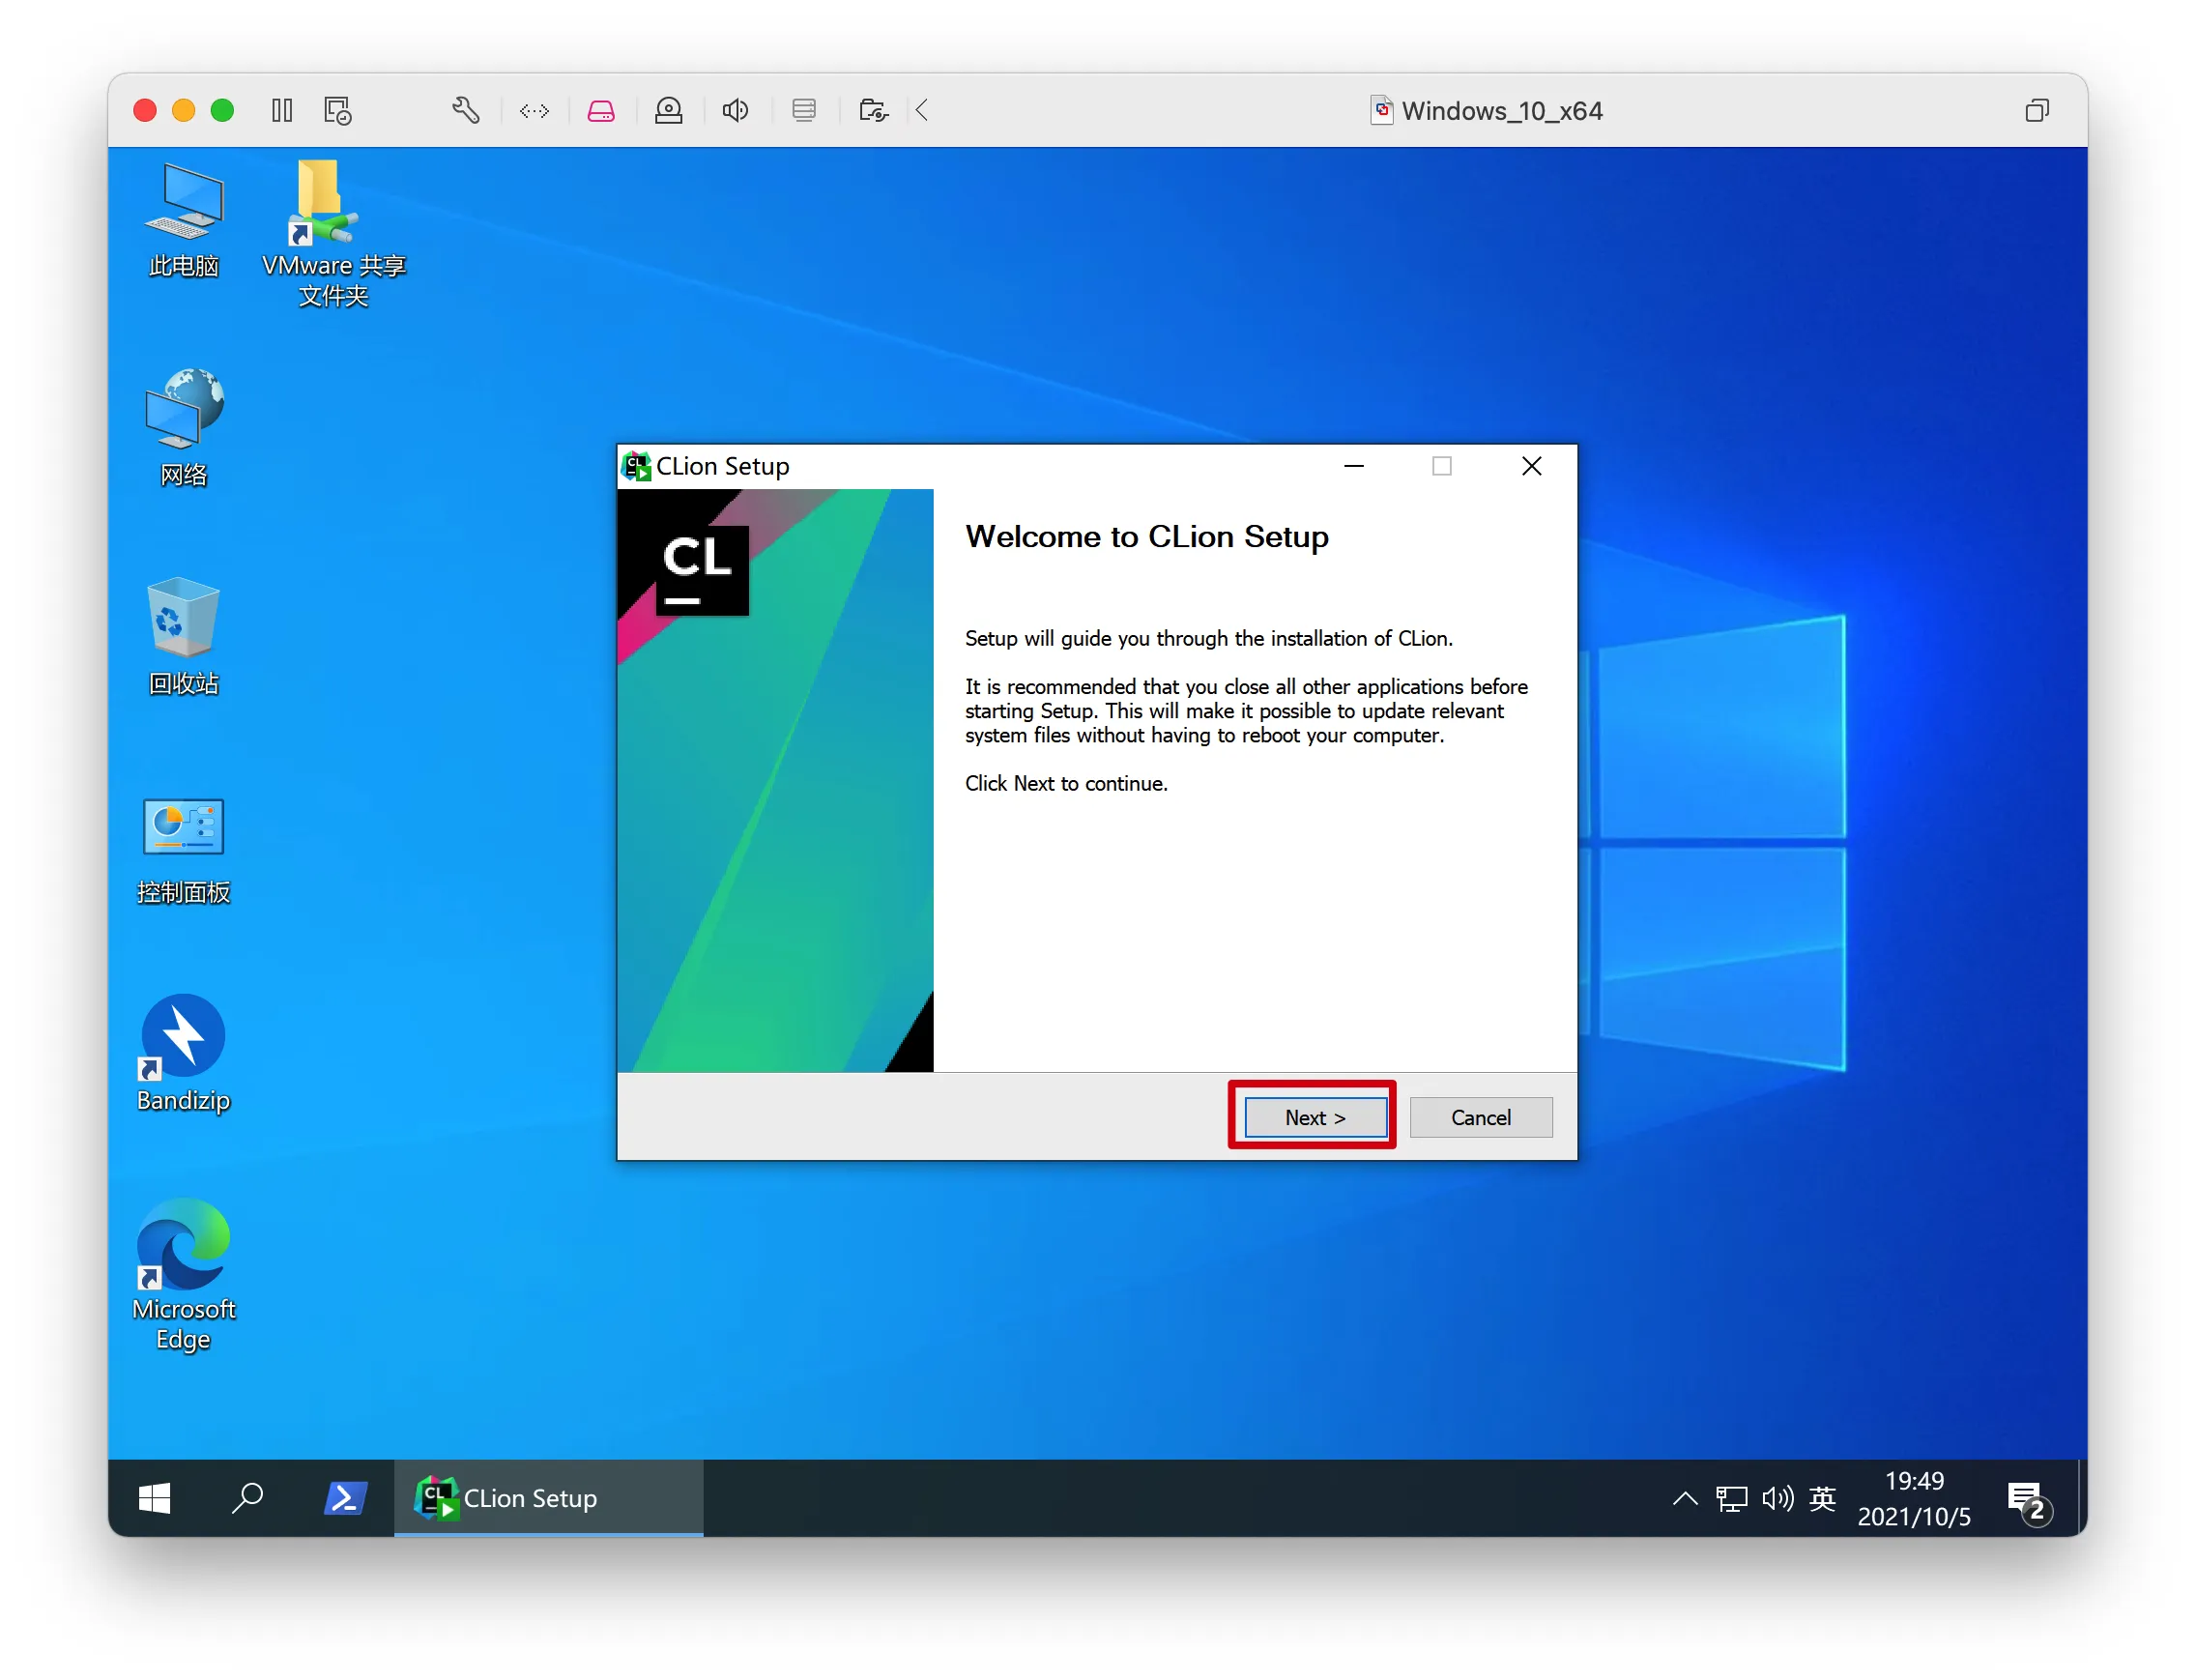Click the taskbar search magnifier
This screenshot has width=2196, height=1680.
247,1498
